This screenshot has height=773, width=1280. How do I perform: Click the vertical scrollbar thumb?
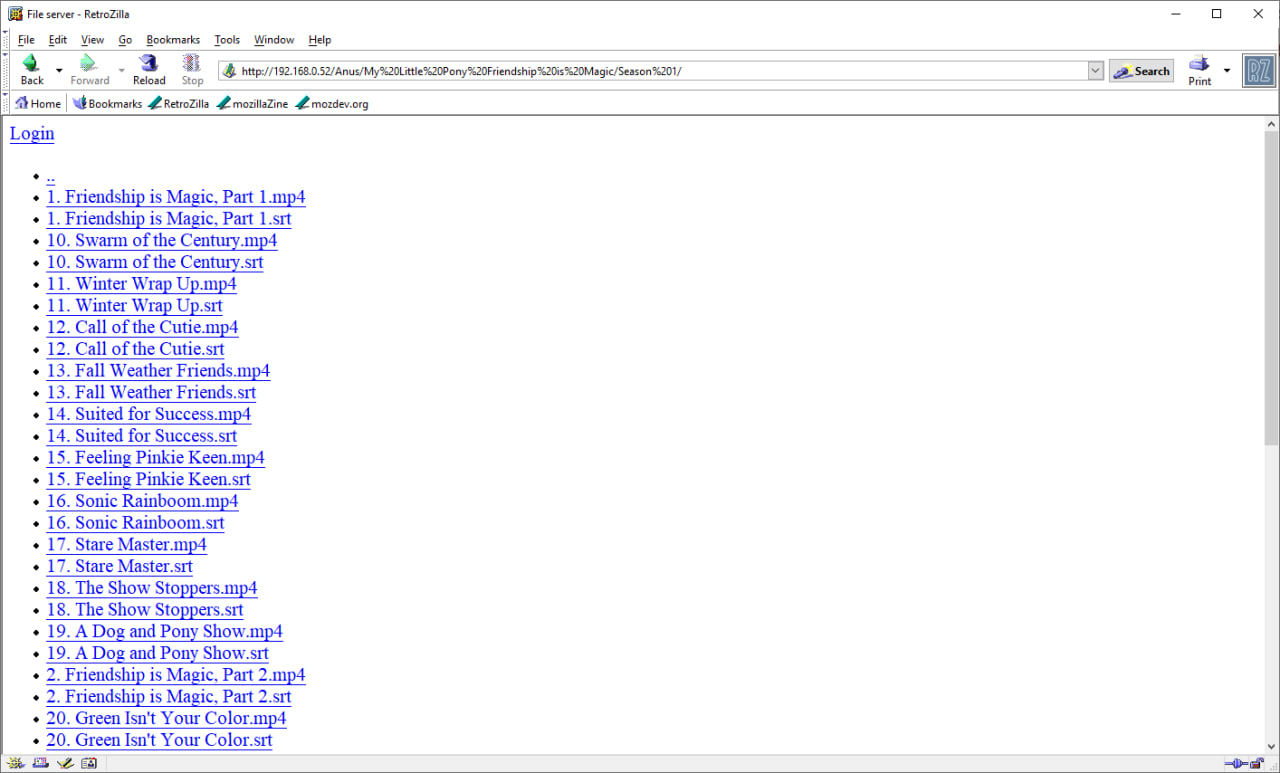pyautogui.click(x=1271, y=288)
